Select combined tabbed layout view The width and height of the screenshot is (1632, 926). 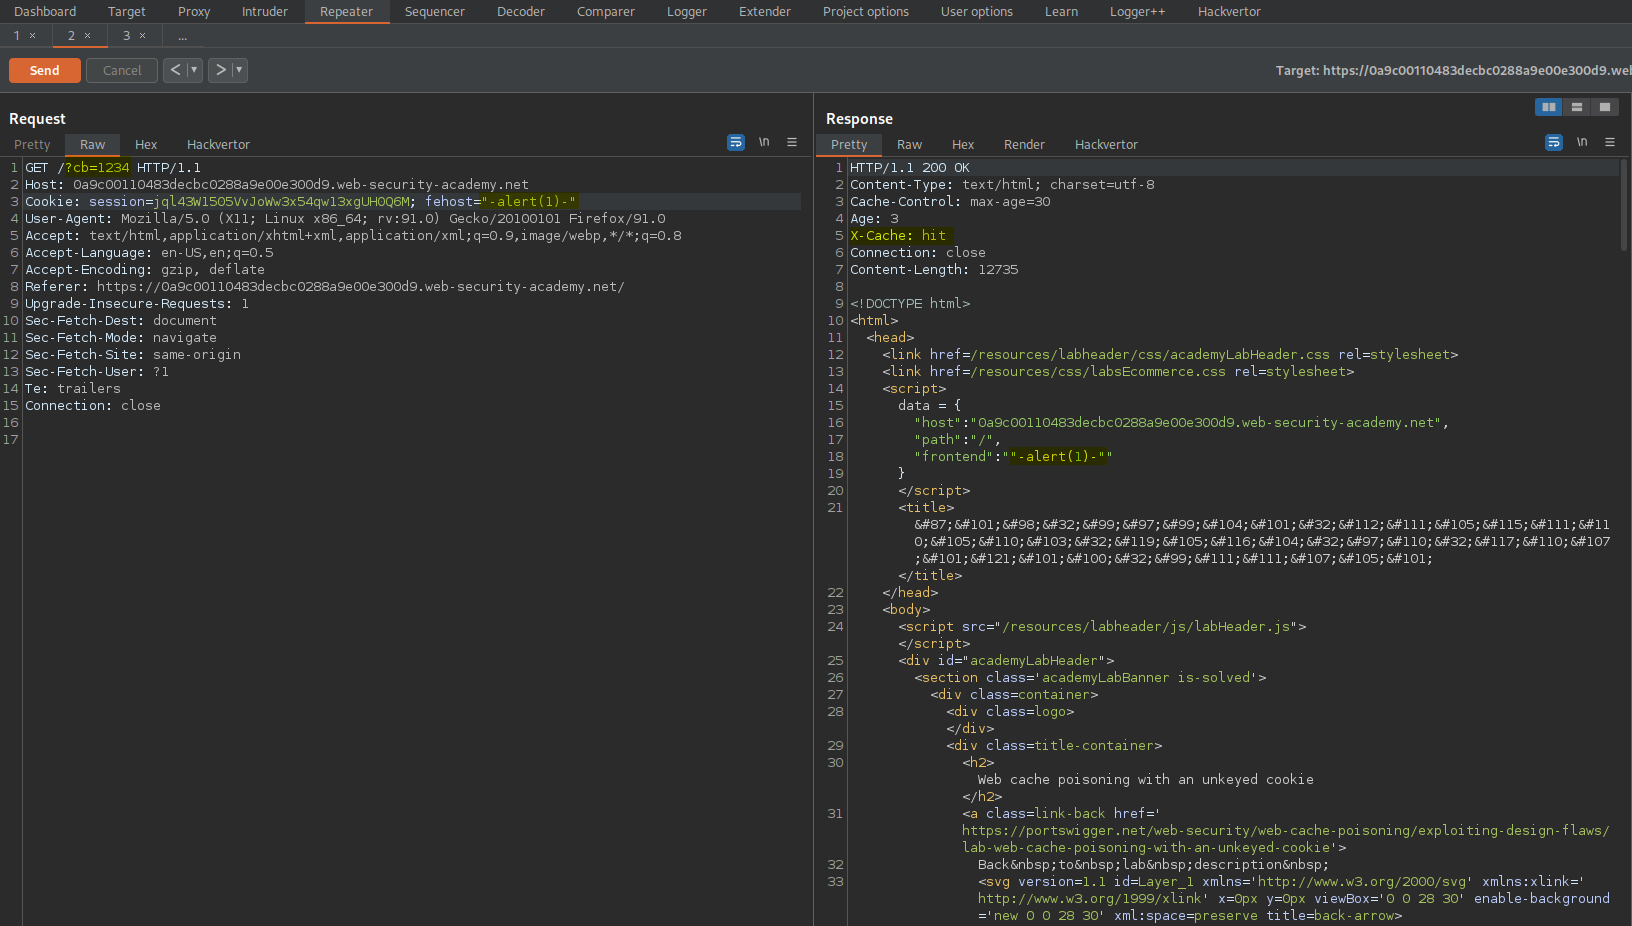pyautogui.click(x=1605, y=107)
